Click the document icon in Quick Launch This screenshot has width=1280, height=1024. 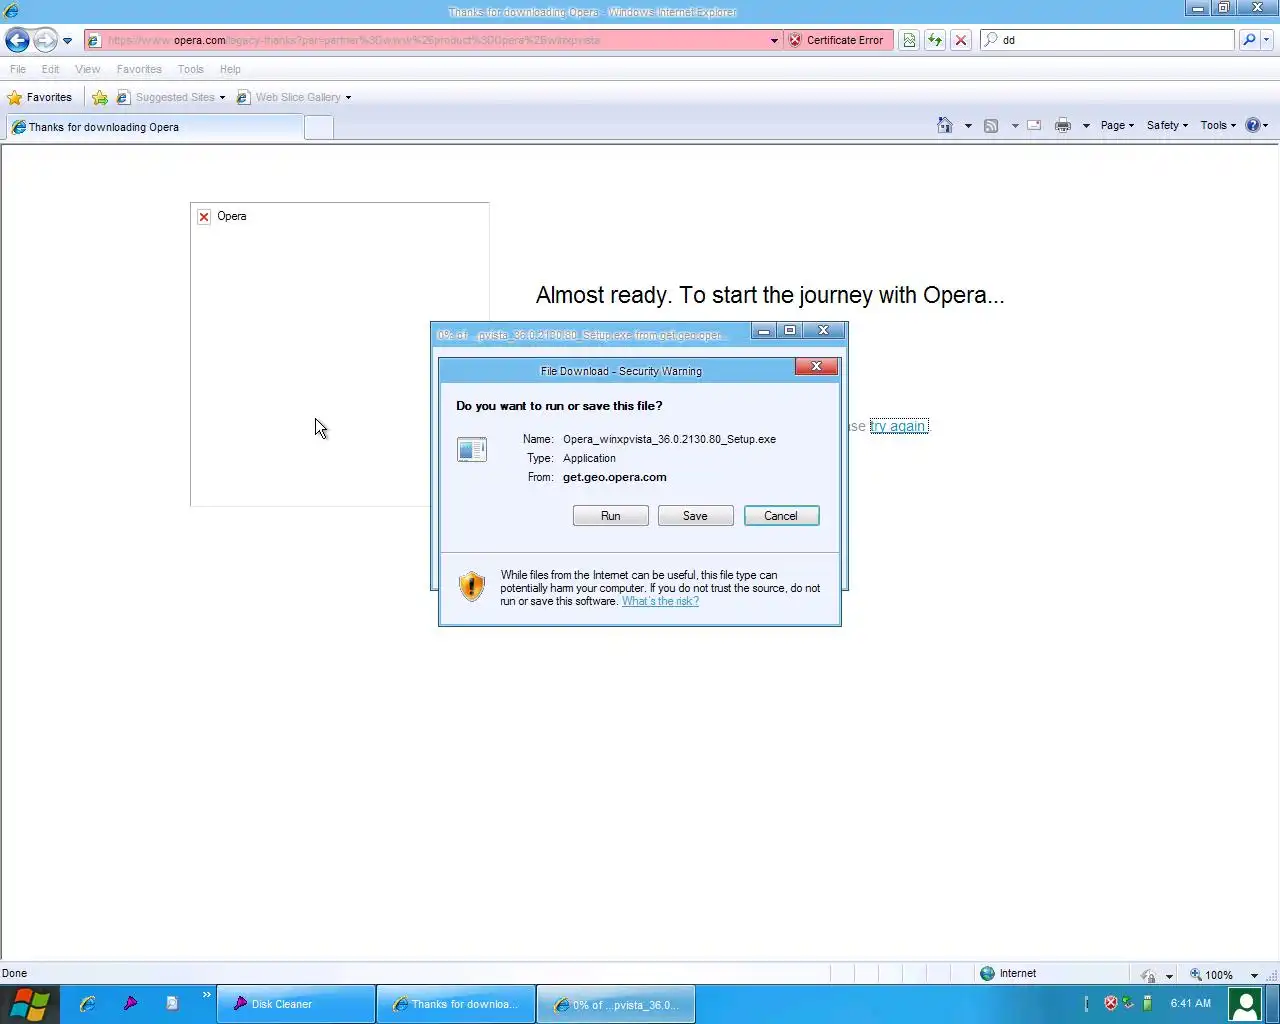click(172, 1003)
